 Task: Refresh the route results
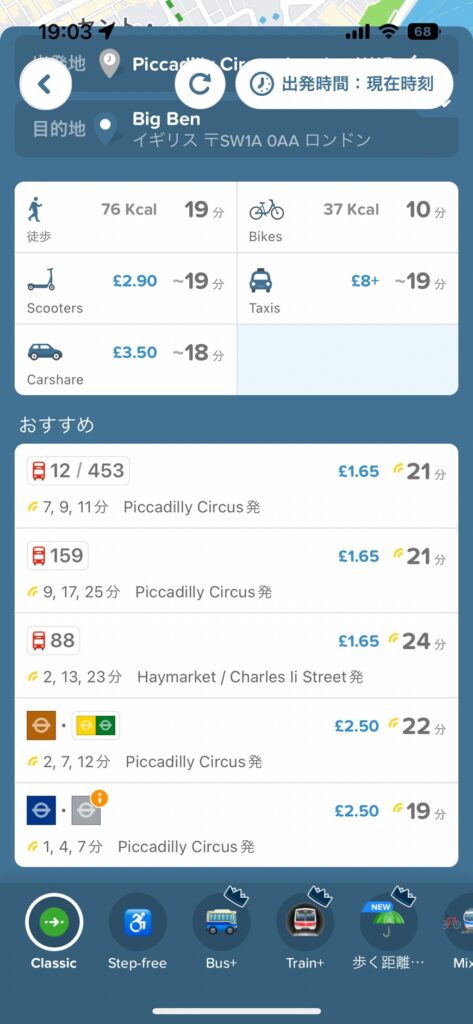[x=200, y=84]
